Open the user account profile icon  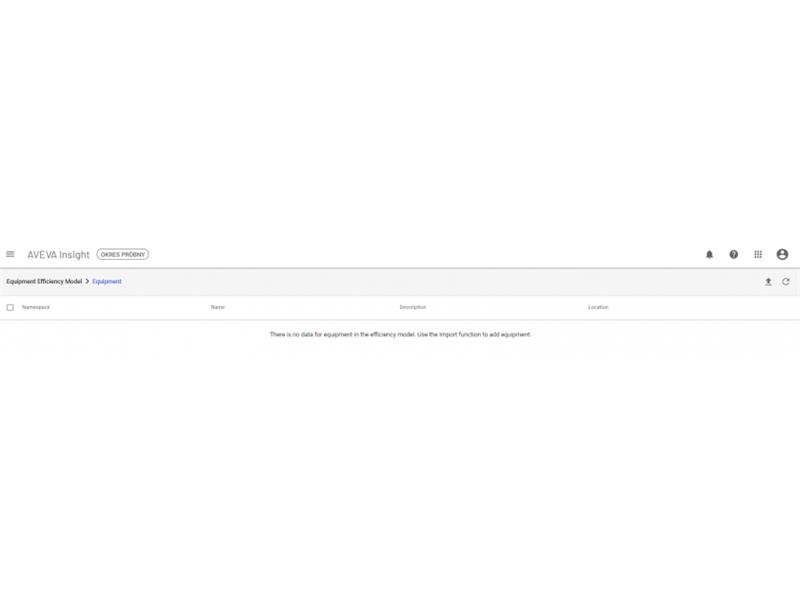pyautogui.click(x=782, y=254)
